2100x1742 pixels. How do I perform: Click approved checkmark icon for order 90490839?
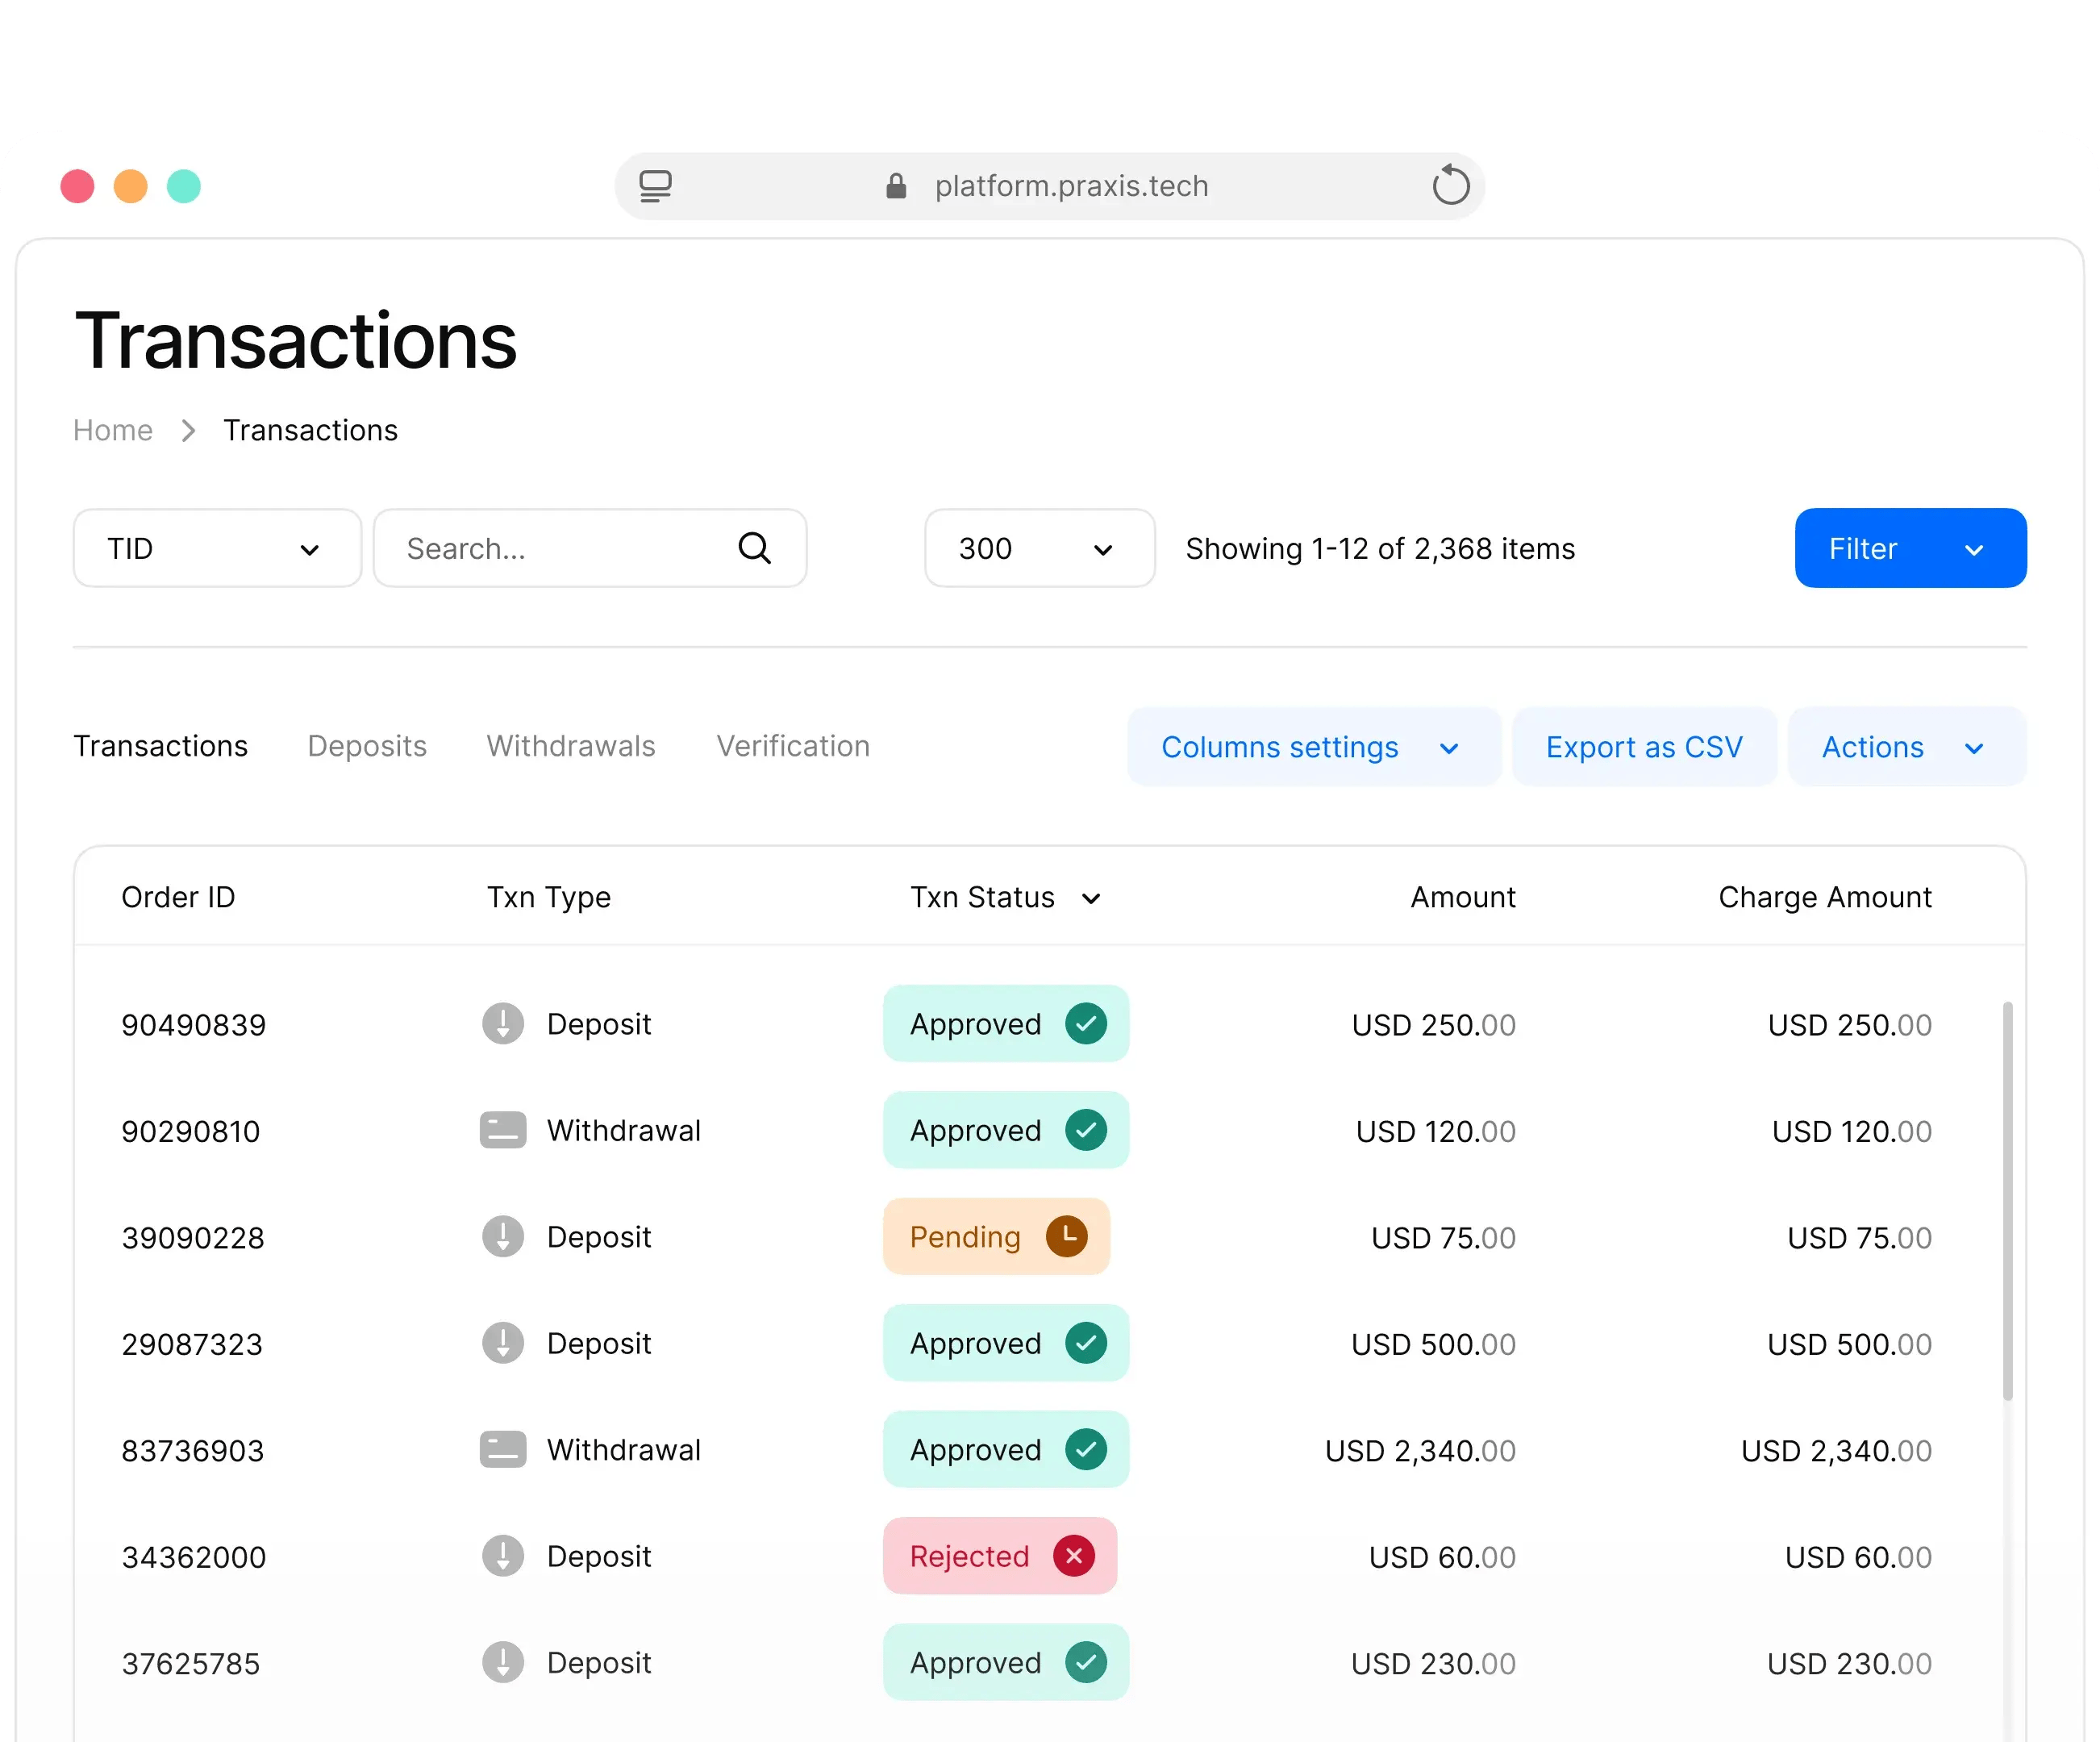[1086, 1023]
